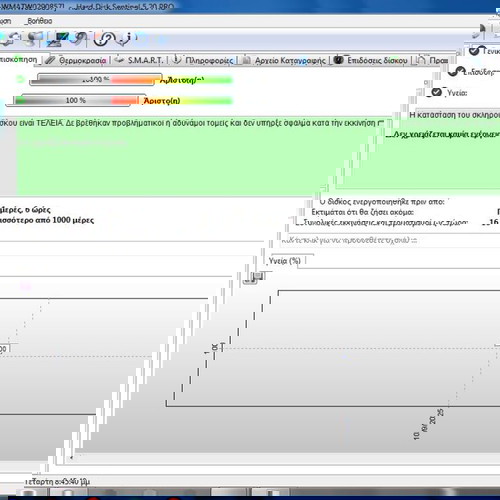
Task: Click the download arrow icon beside Πληροφορίες
Action: 177,60
